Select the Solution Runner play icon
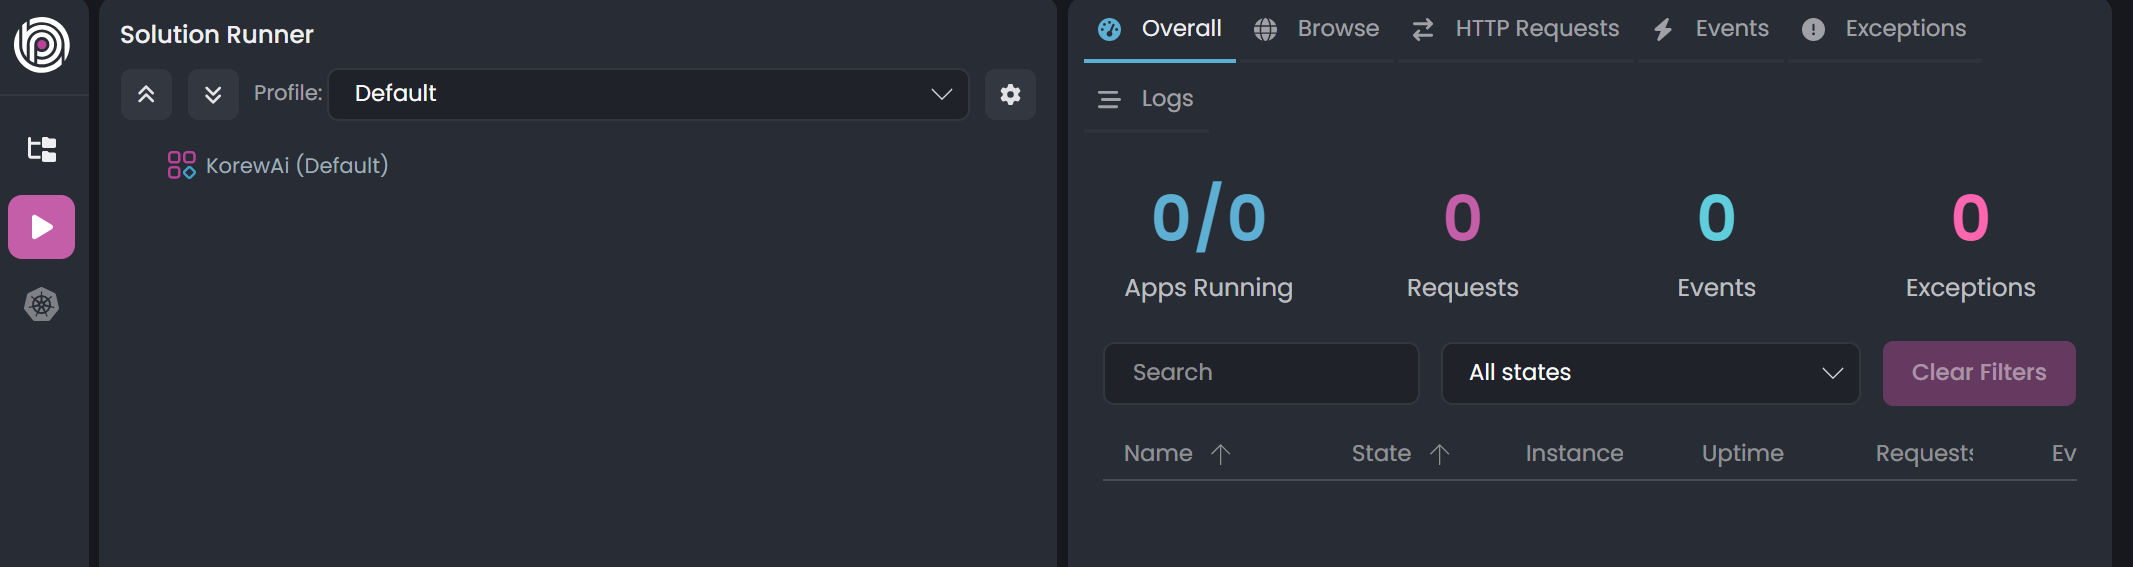 click(x=42, y=227)
